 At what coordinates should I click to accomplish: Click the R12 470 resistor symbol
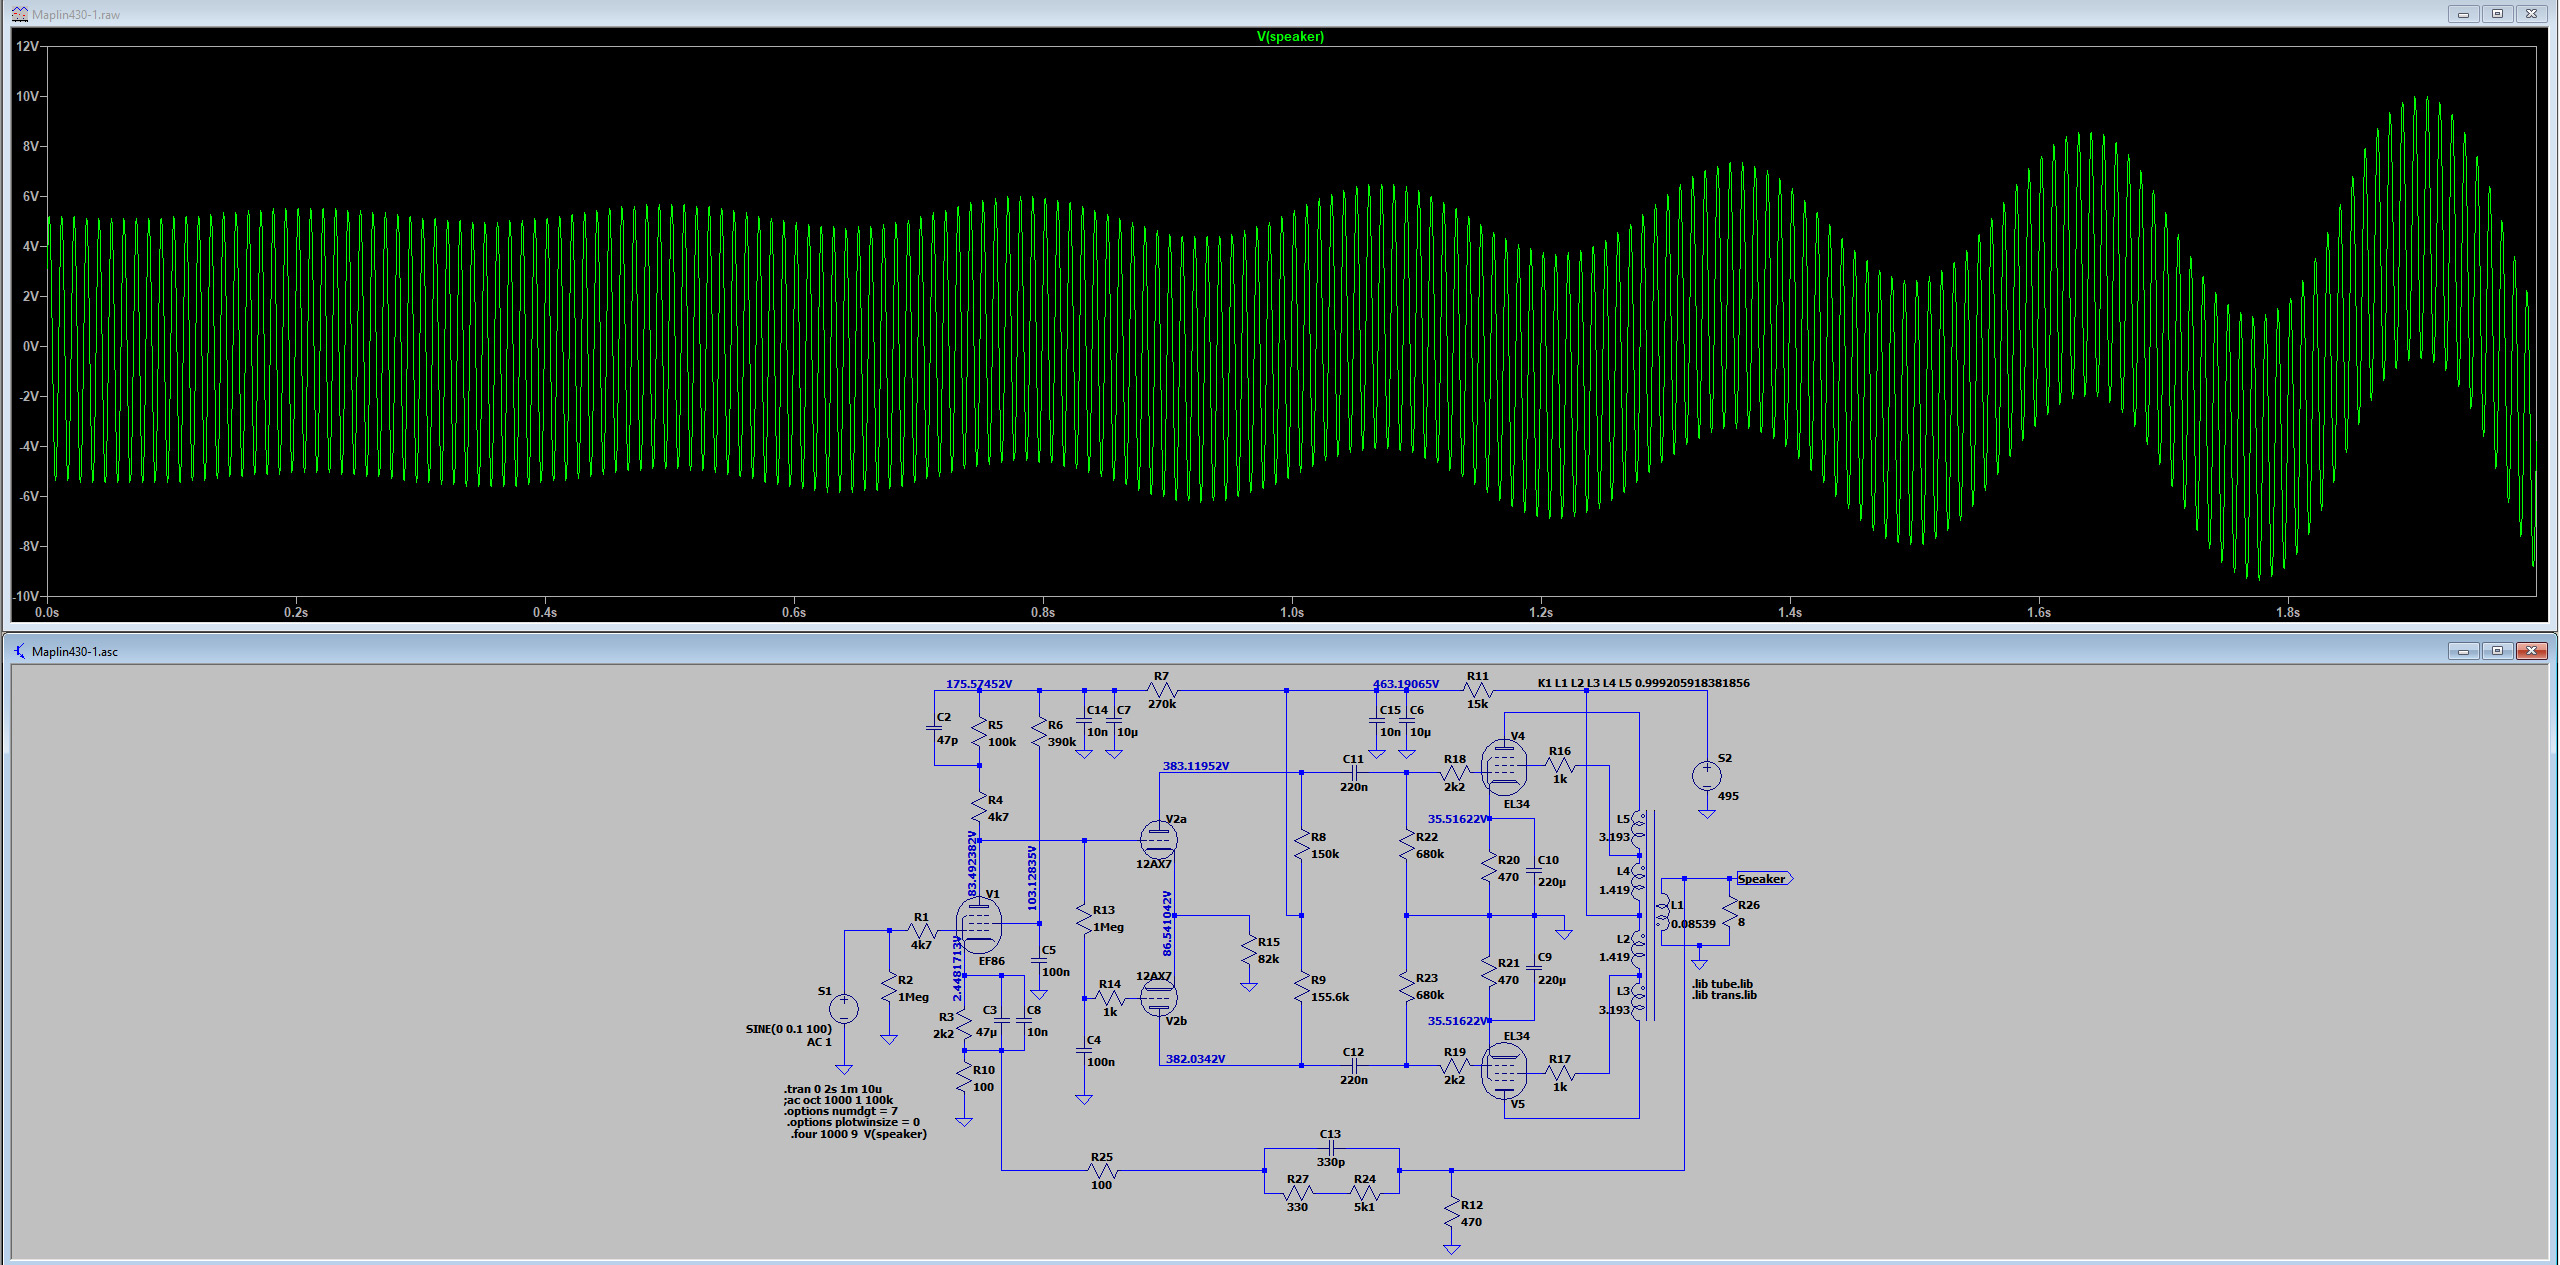click(1452, 1213)
